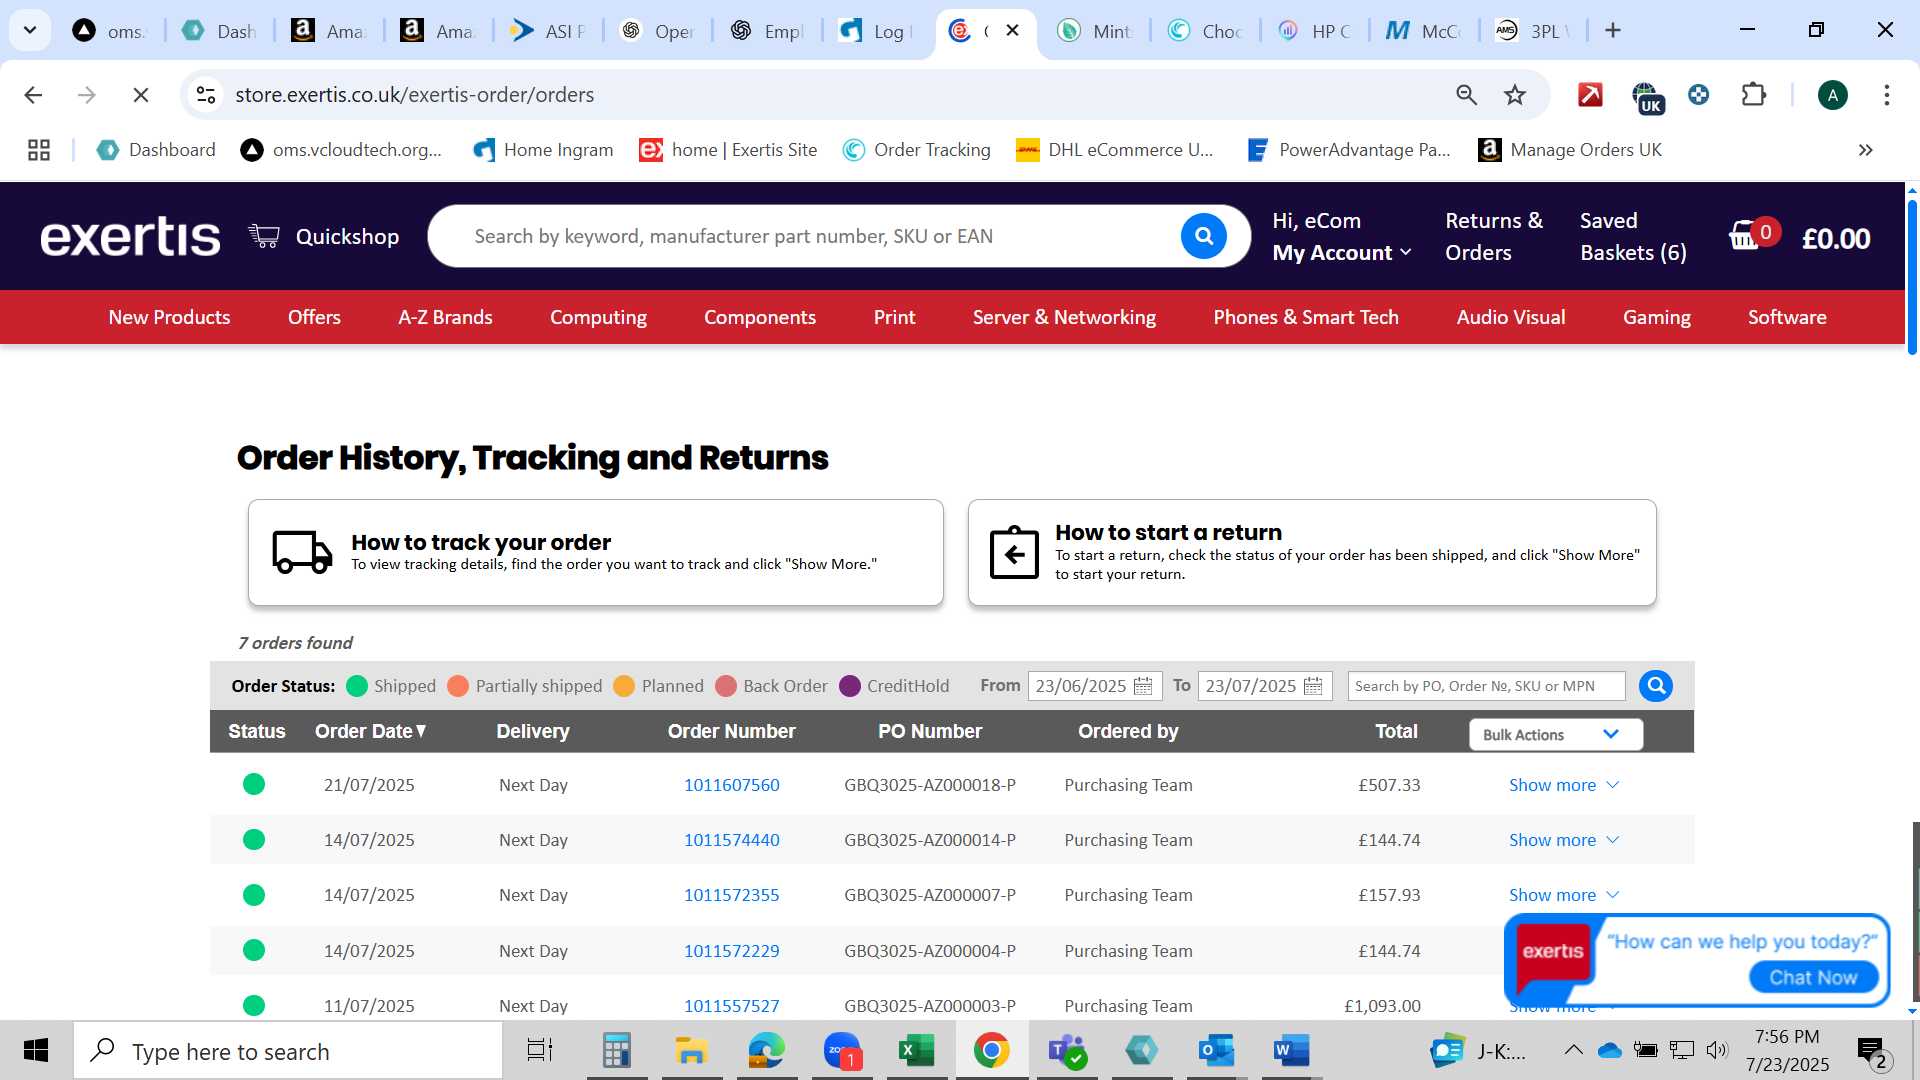The width and height of the screenshot is (1920, 1080).
Task: Open Calculator from the taskbar
Action: 616,1050
